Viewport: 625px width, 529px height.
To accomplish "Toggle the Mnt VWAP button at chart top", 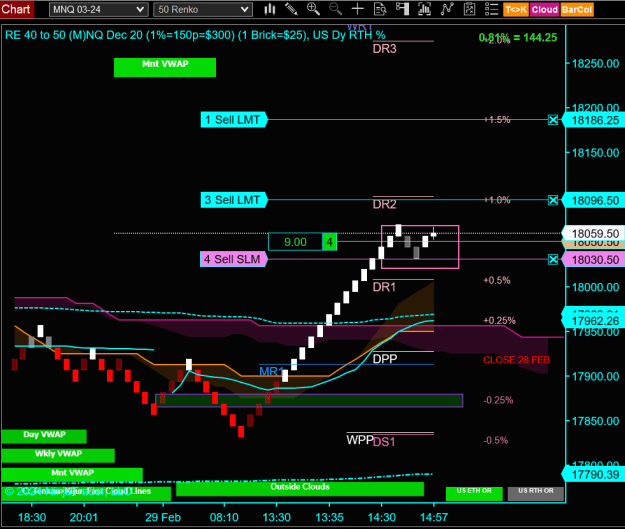I will tap(165, 67).
